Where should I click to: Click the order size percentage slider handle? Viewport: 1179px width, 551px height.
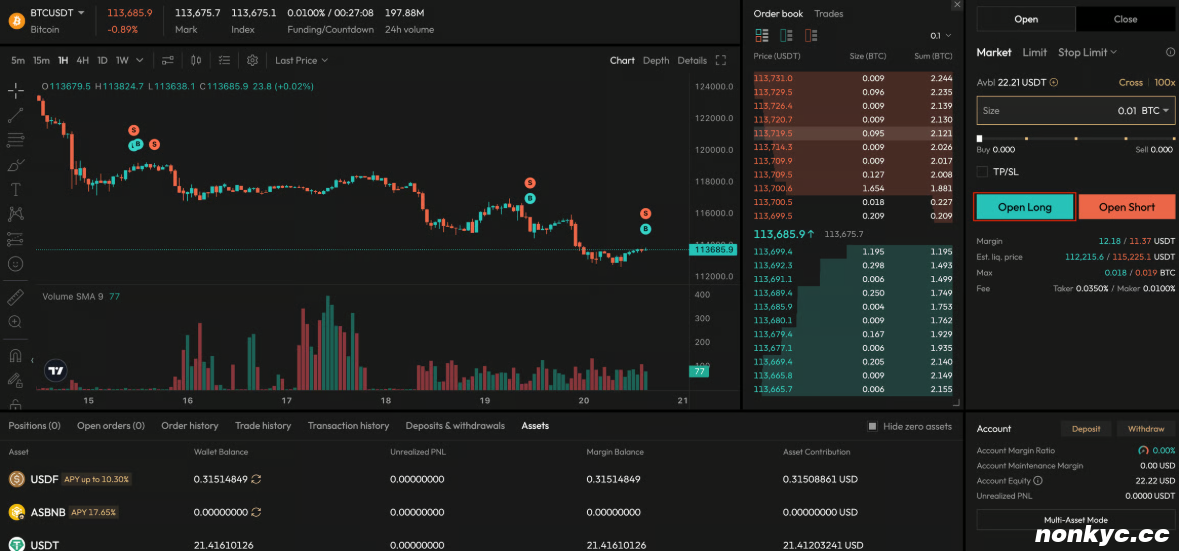(979, 138)
